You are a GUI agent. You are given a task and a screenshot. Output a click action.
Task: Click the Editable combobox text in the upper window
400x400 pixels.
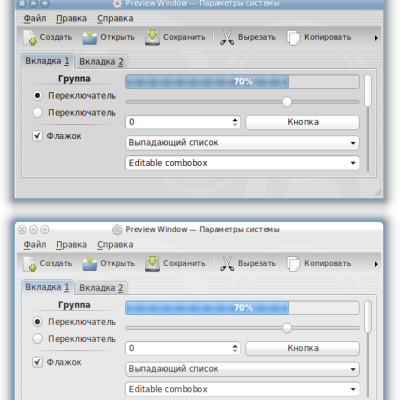click(x=168, y=163)
